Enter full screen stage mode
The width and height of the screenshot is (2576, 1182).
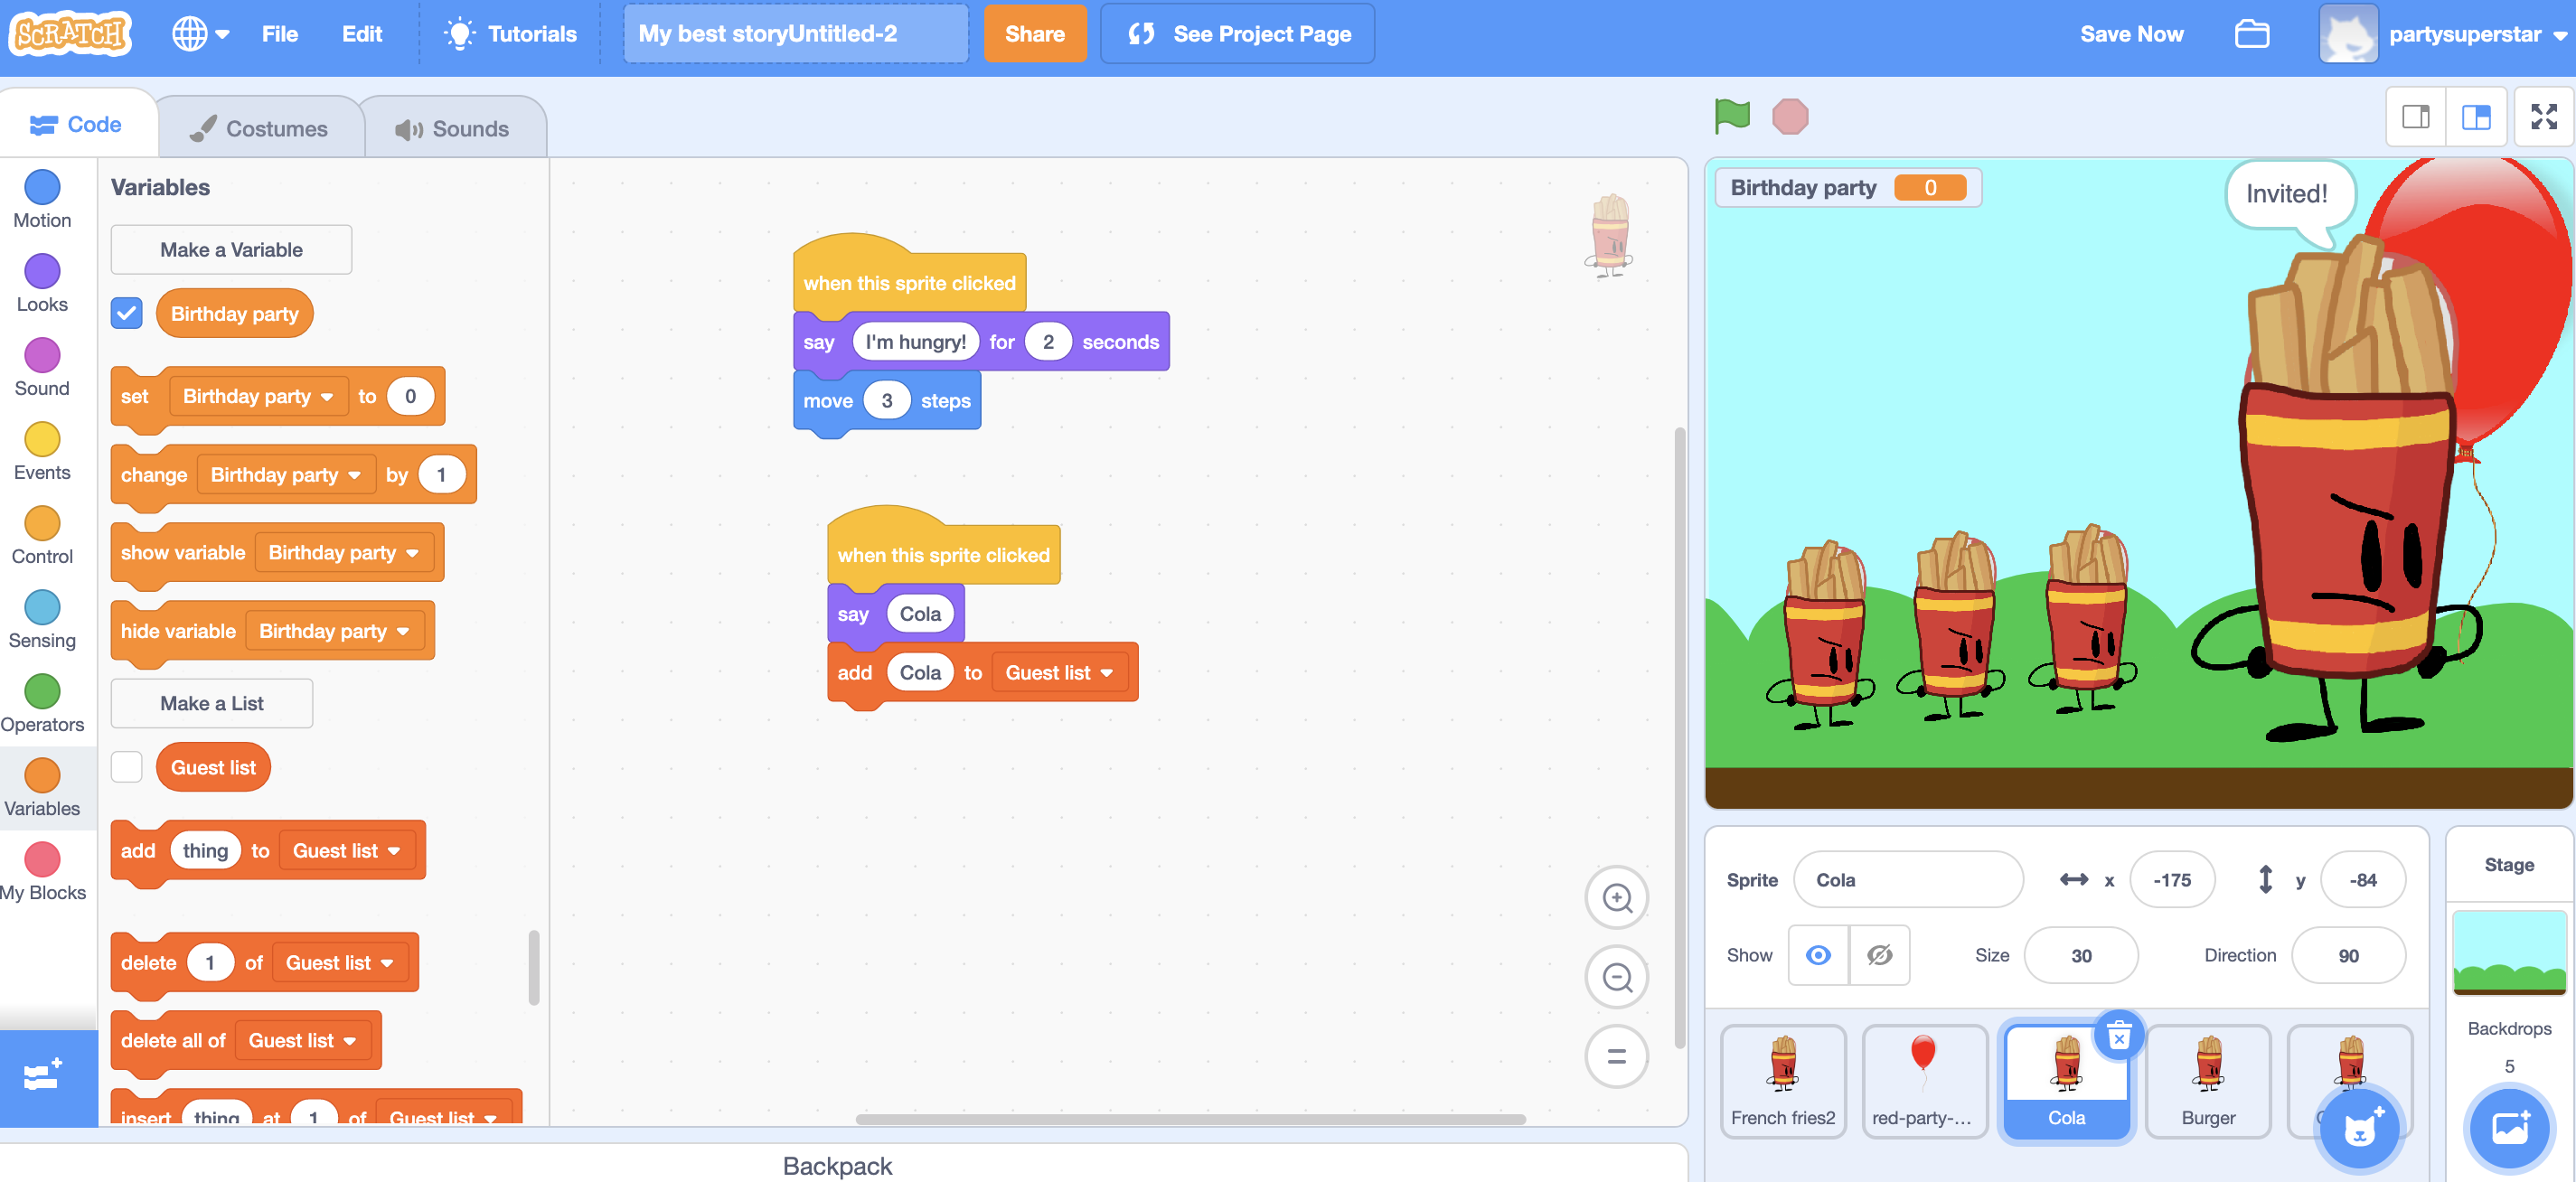(2543, 117)
